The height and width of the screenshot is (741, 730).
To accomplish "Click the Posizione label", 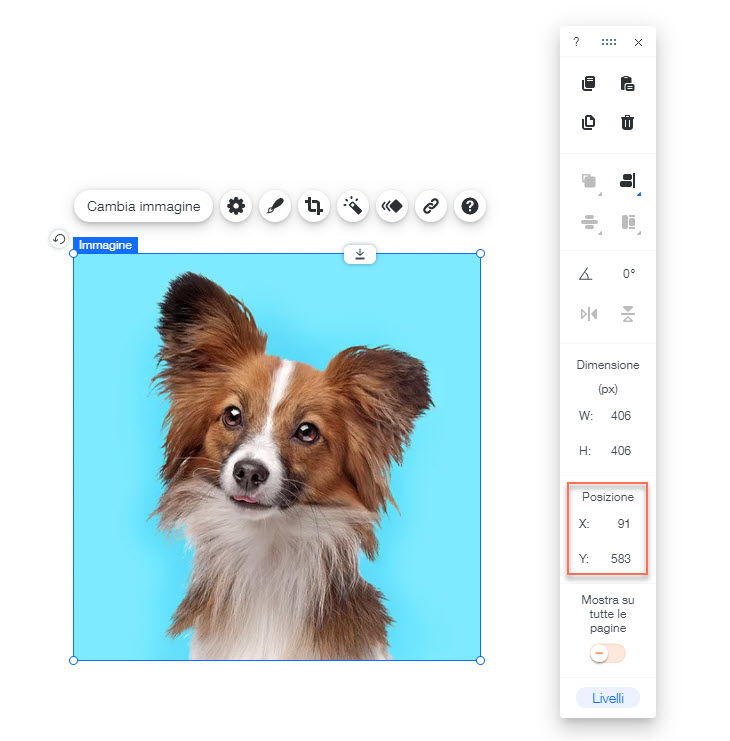I will 608,497.
